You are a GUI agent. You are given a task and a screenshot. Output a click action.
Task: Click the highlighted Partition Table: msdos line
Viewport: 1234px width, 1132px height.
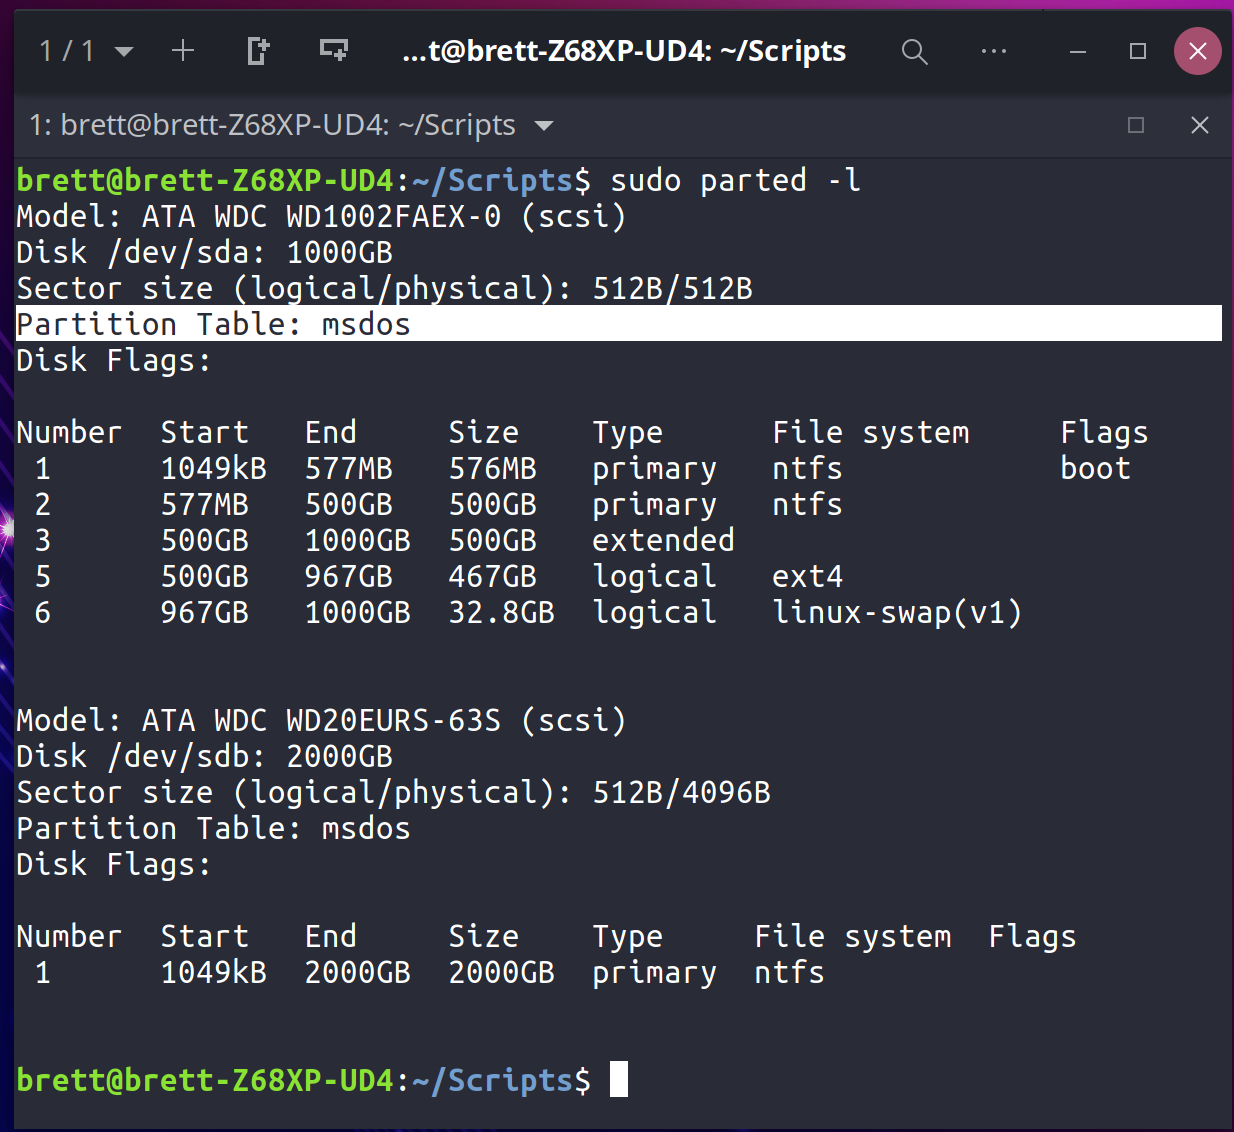[x=212, y=323]
